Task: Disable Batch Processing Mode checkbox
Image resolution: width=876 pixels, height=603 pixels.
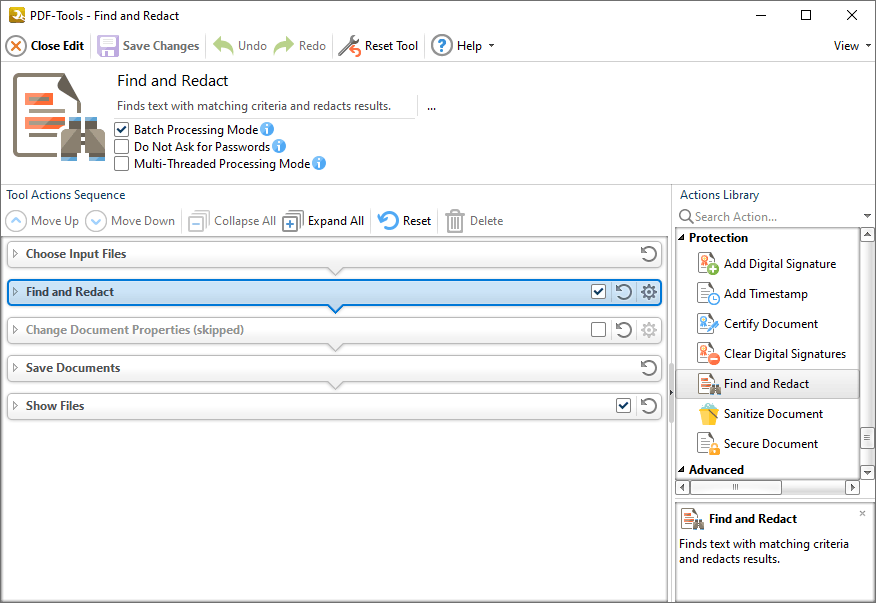Action: (122, 130)
